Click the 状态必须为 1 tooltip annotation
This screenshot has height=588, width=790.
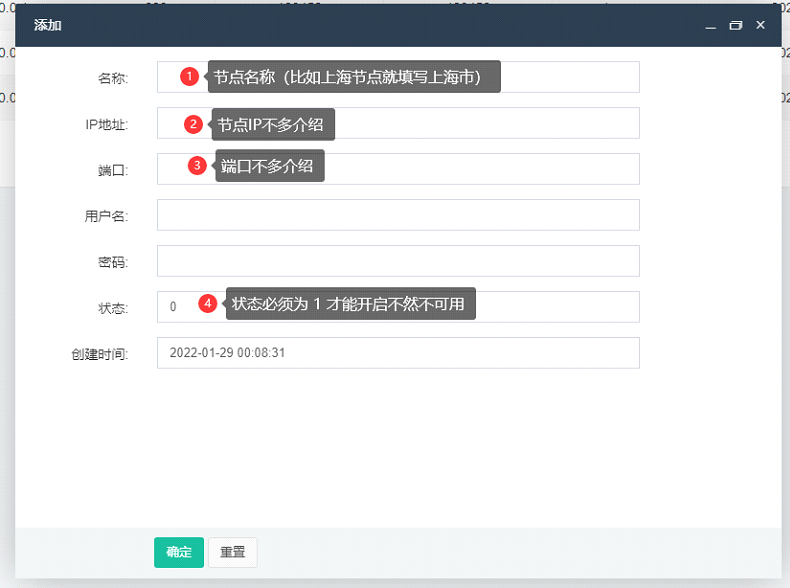click(351, 304)
